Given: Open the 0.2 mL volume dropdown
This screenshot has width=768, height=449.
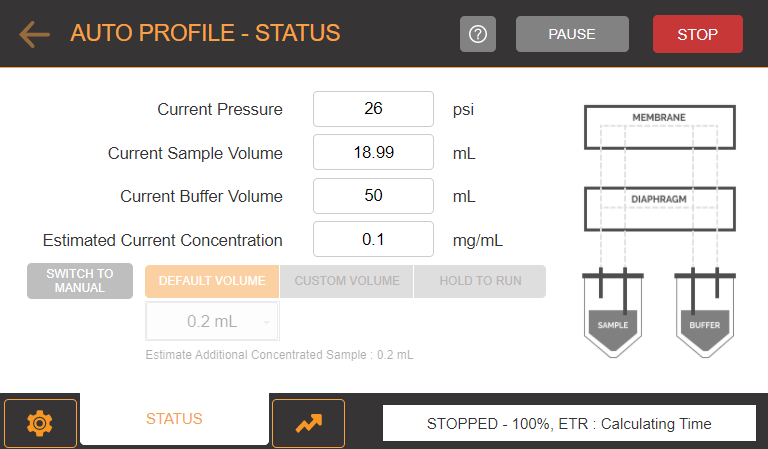Looking at the screenshot, I should pyautogui.click(x=212, y=321).
